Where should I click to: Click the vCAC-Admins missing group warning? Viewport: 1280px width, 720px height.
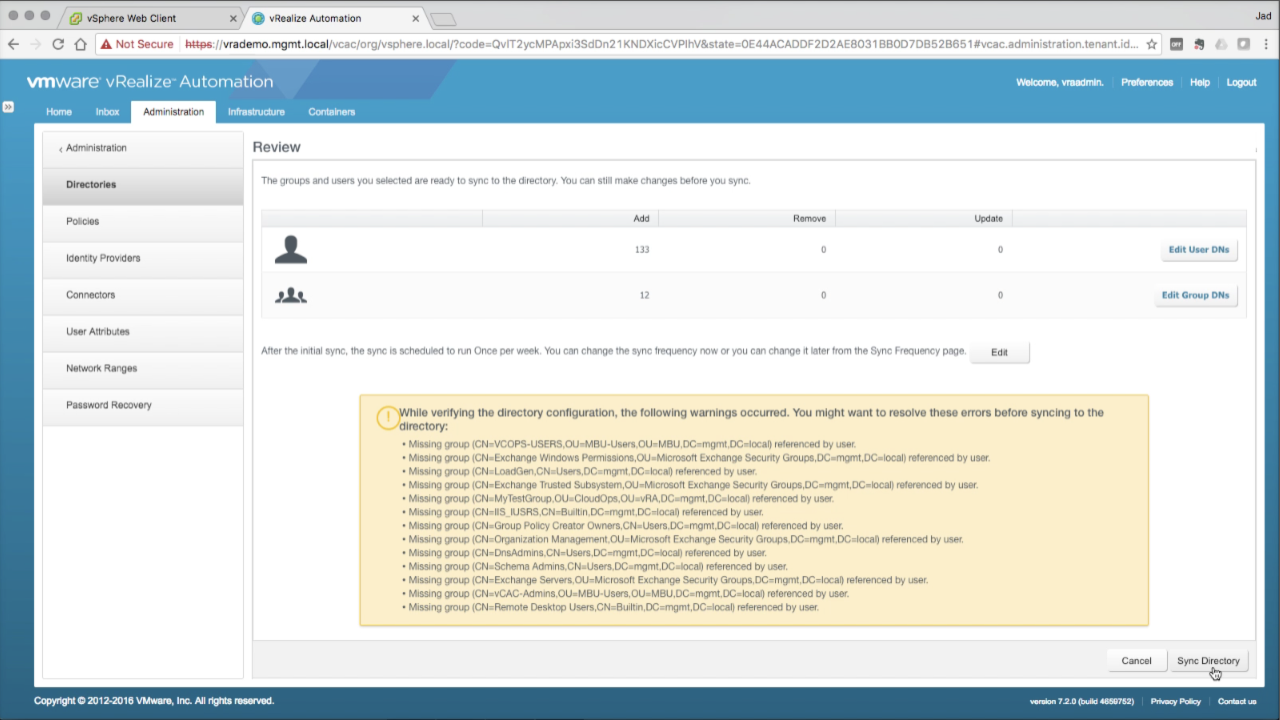click(x=628, y=593)
